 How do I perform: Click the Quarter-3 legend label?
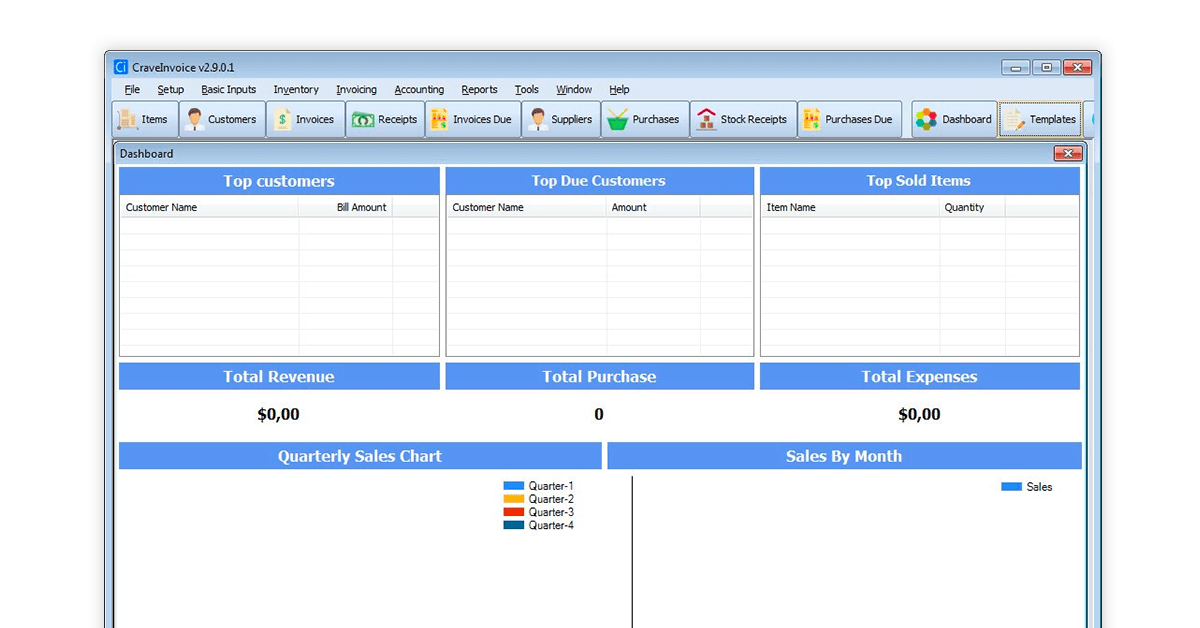click(x=551, y=512)
